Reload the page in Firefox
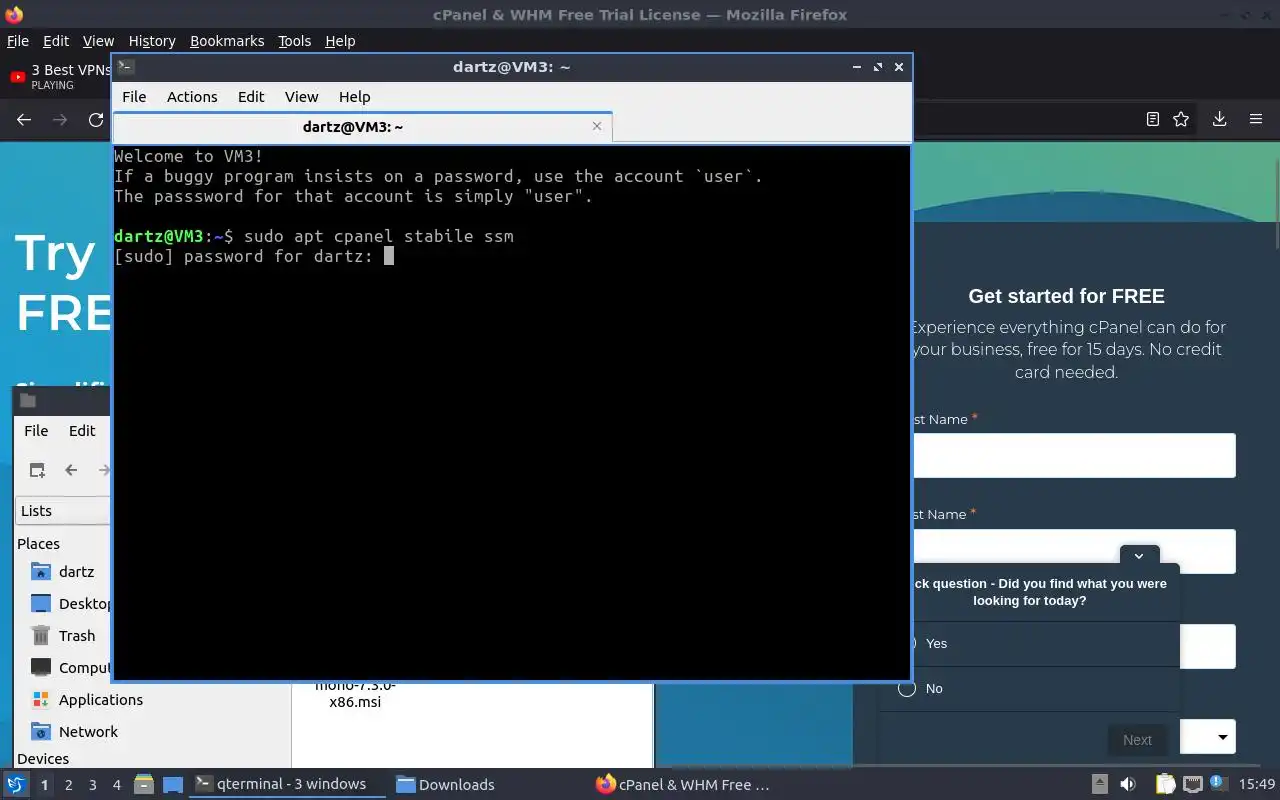The width and height of the screenshot is (1280, 800). click(x=96, y=119)
